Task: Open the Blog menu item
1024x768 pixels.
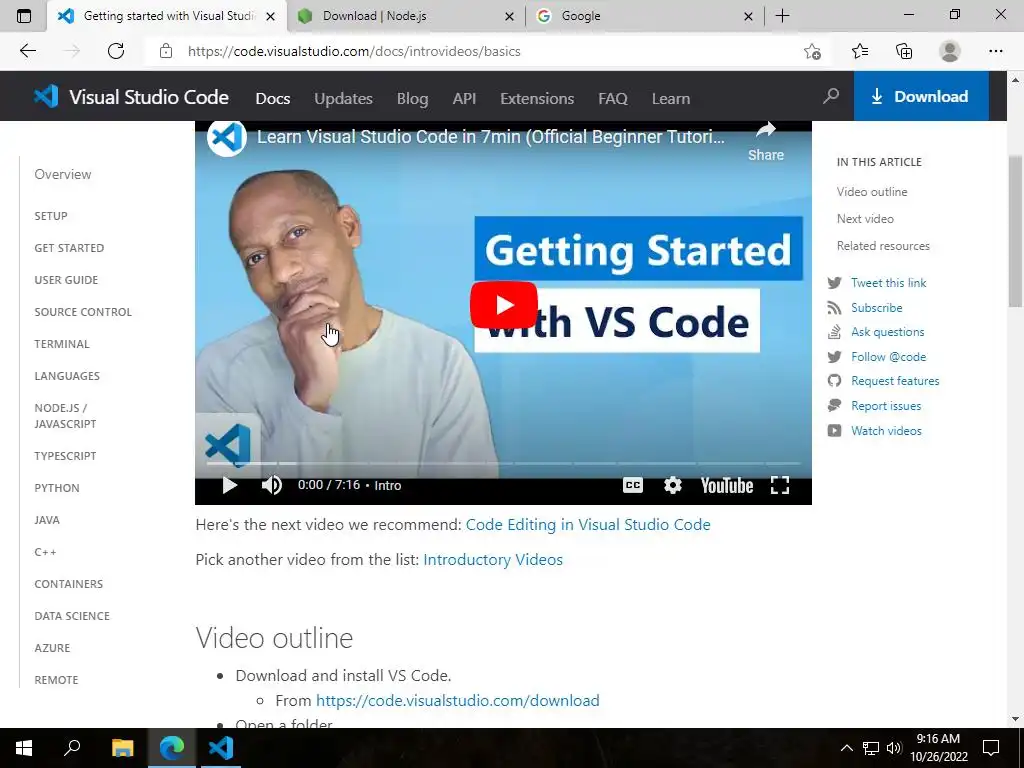Action: (413, 99)
